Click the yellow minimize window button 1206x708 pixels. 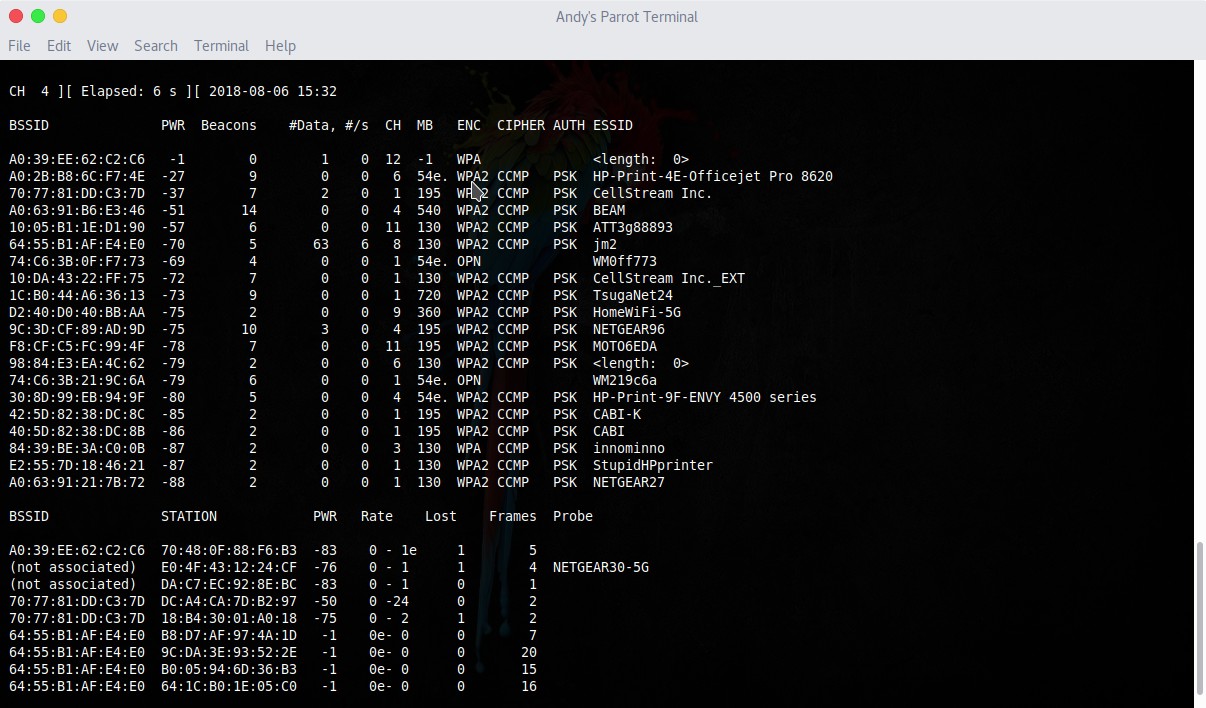coord(60,16)
